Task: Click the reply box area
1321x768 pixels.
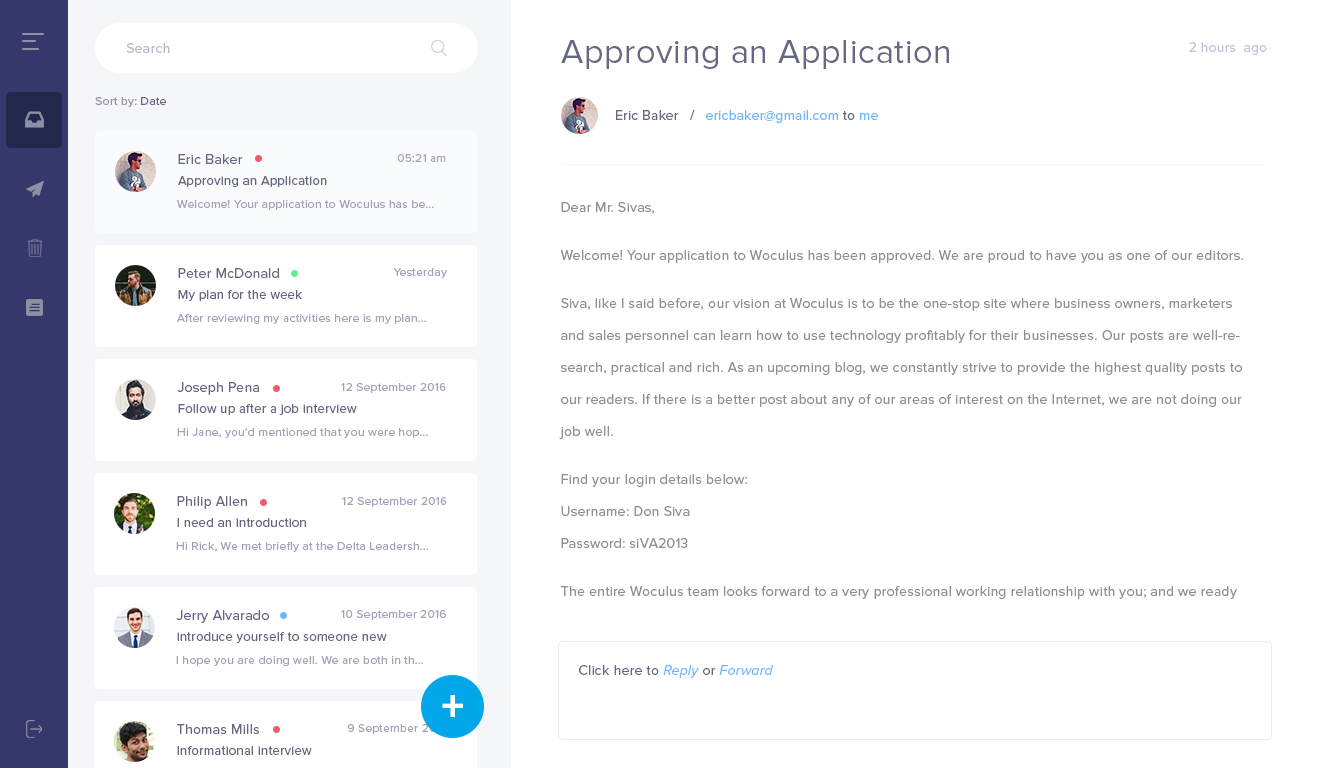Action: 915,691
